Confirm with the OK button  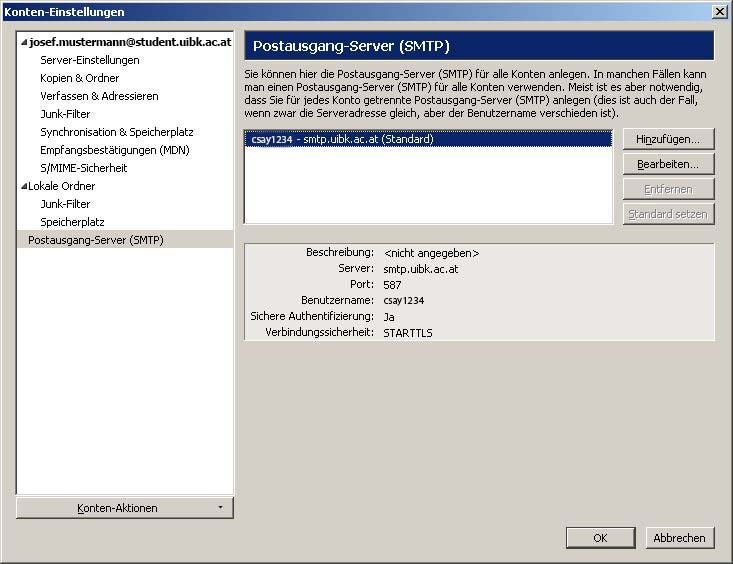[601, 538]
